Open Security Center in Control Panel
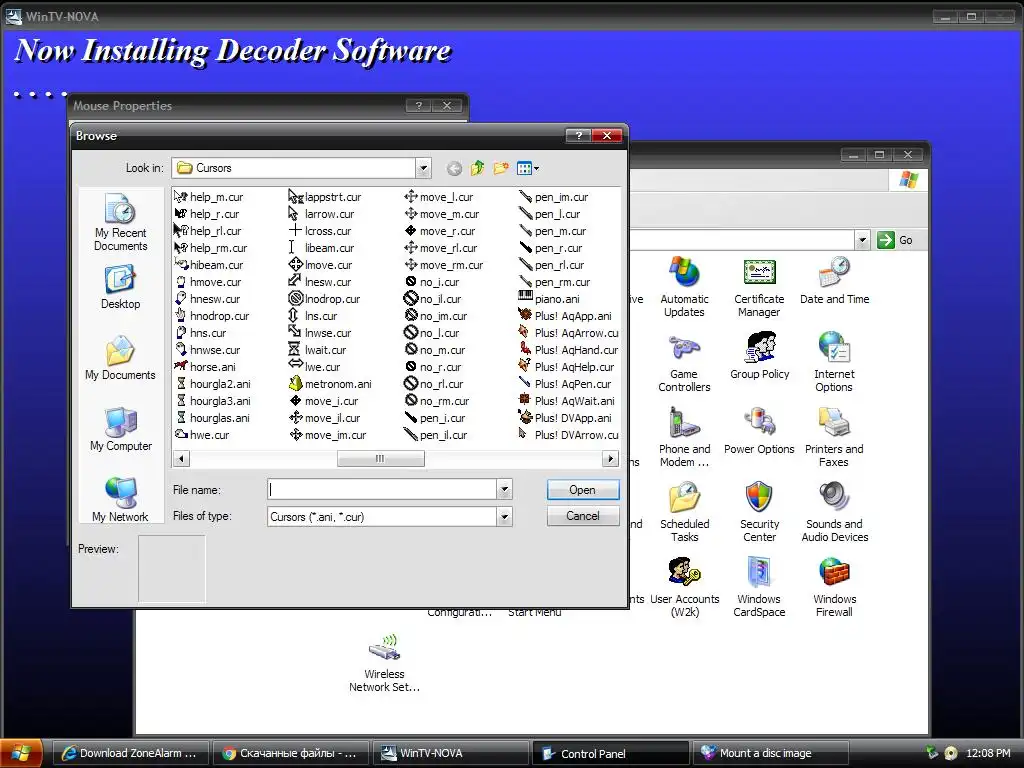This screenshot has height=768, width=1024. [759, 513]
